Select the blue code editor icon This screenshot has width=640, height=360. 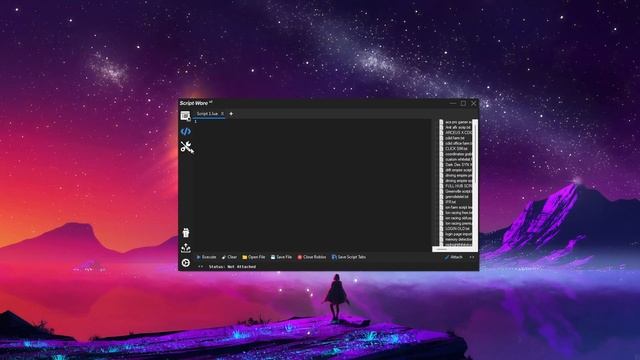point(186,131)
